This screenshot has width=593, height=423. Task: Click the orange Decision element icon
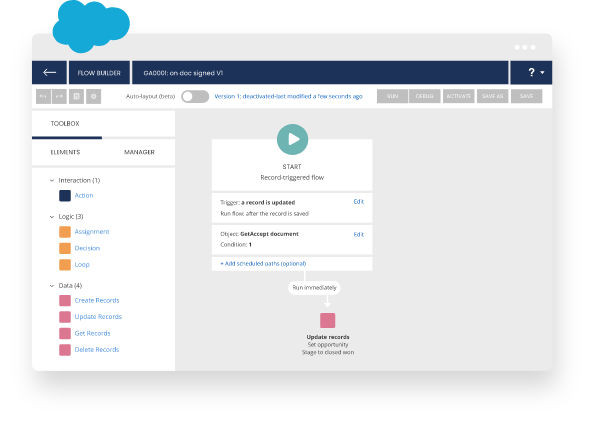click(65, 248)
